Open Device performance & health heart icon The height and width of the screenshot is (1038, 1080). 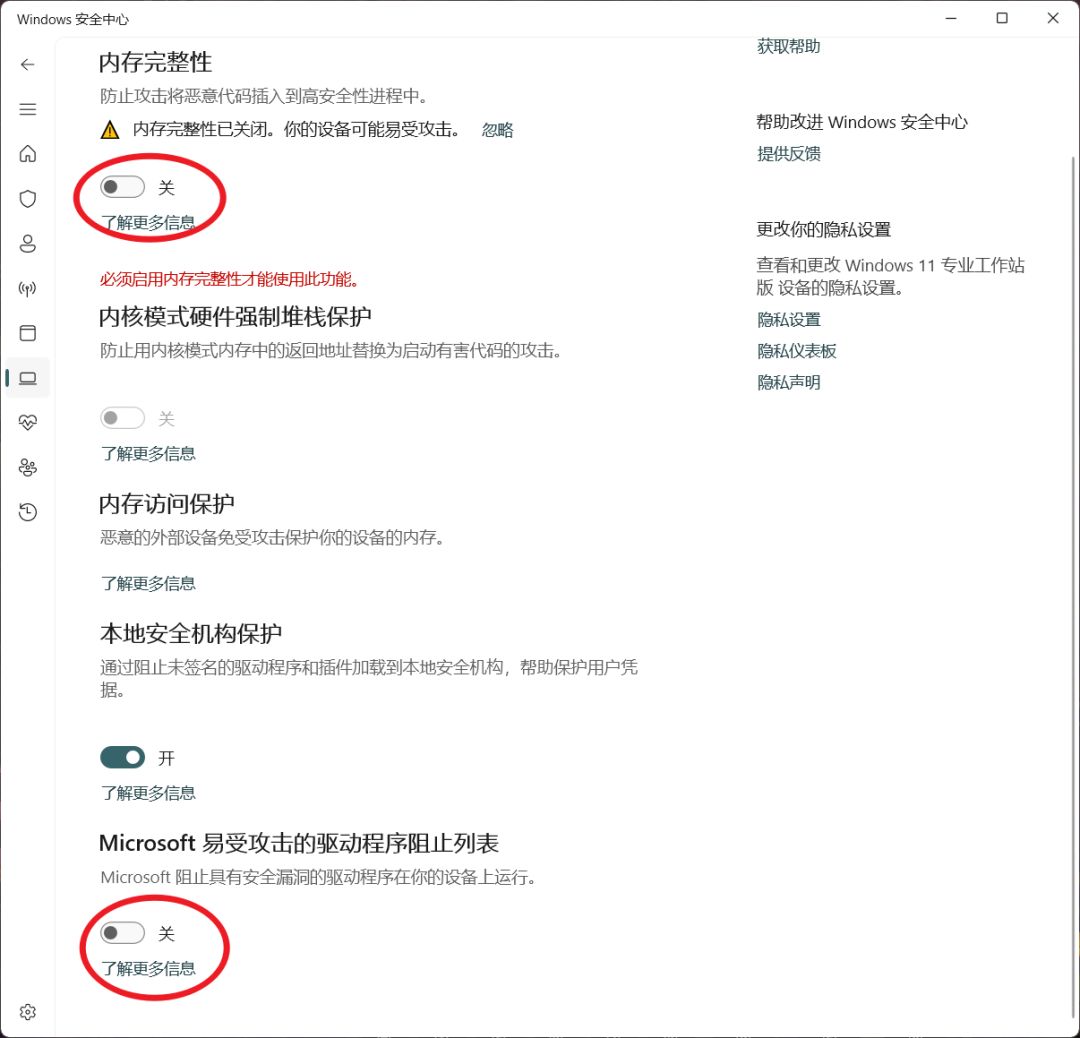[x=28, y=422]
